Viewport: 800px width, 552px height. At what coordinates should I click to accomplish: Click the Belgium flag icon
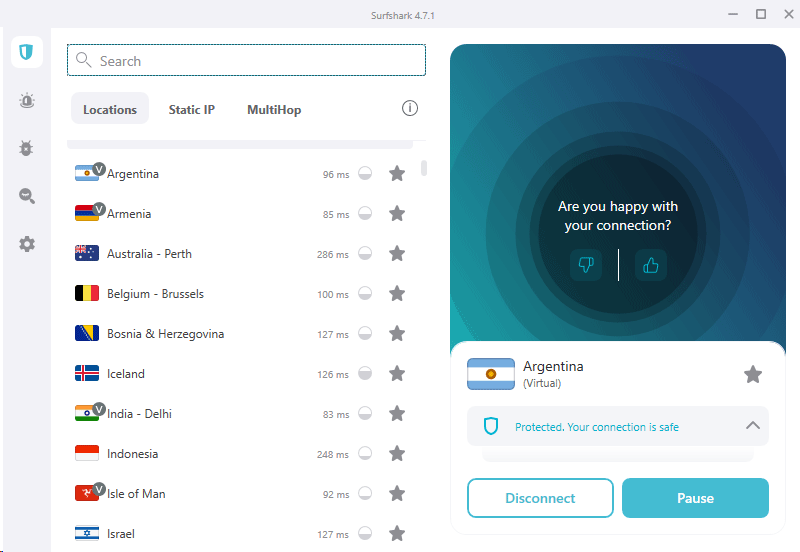tap(87, 293)
